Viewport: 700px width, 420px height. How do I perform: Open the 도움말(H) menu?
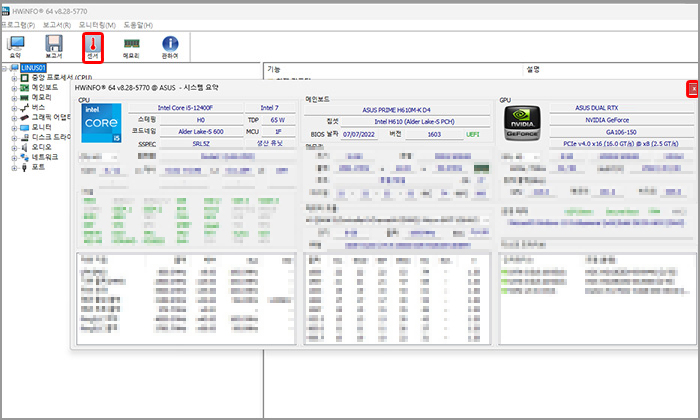[138, 25]
